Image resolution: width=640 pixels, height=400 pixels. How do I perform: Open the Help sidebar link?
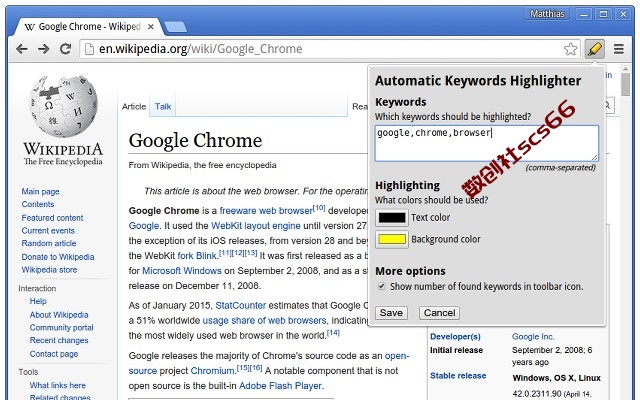click(x=38, y=301)
